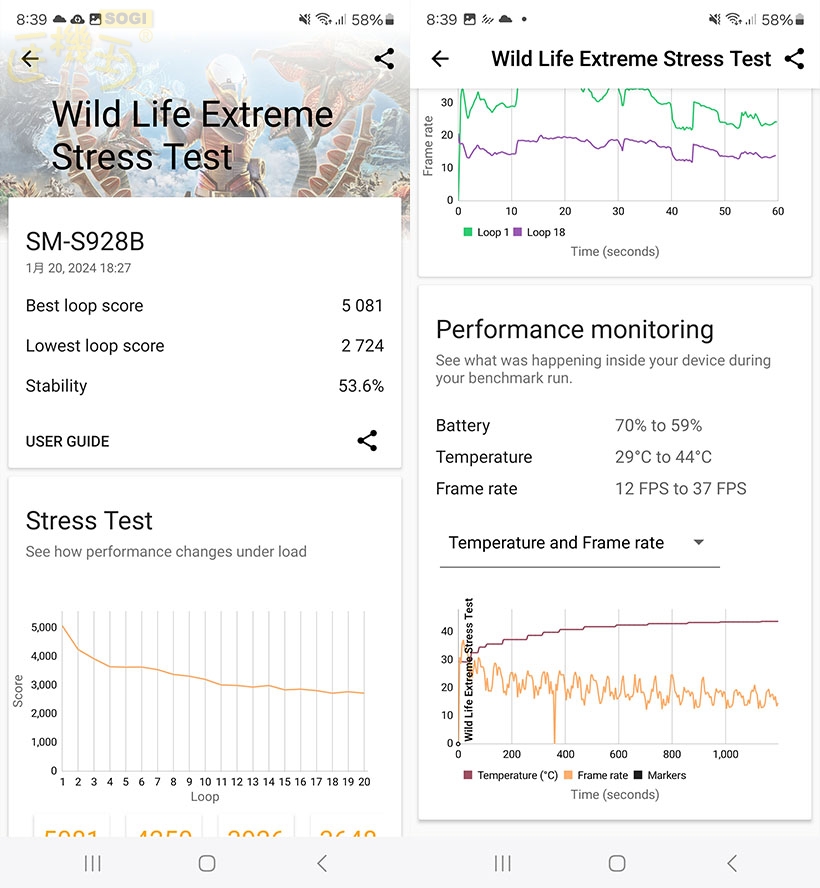
Task: Click the dropdown arrow in Performance monitoring
Action: click(x=699, y=543)
